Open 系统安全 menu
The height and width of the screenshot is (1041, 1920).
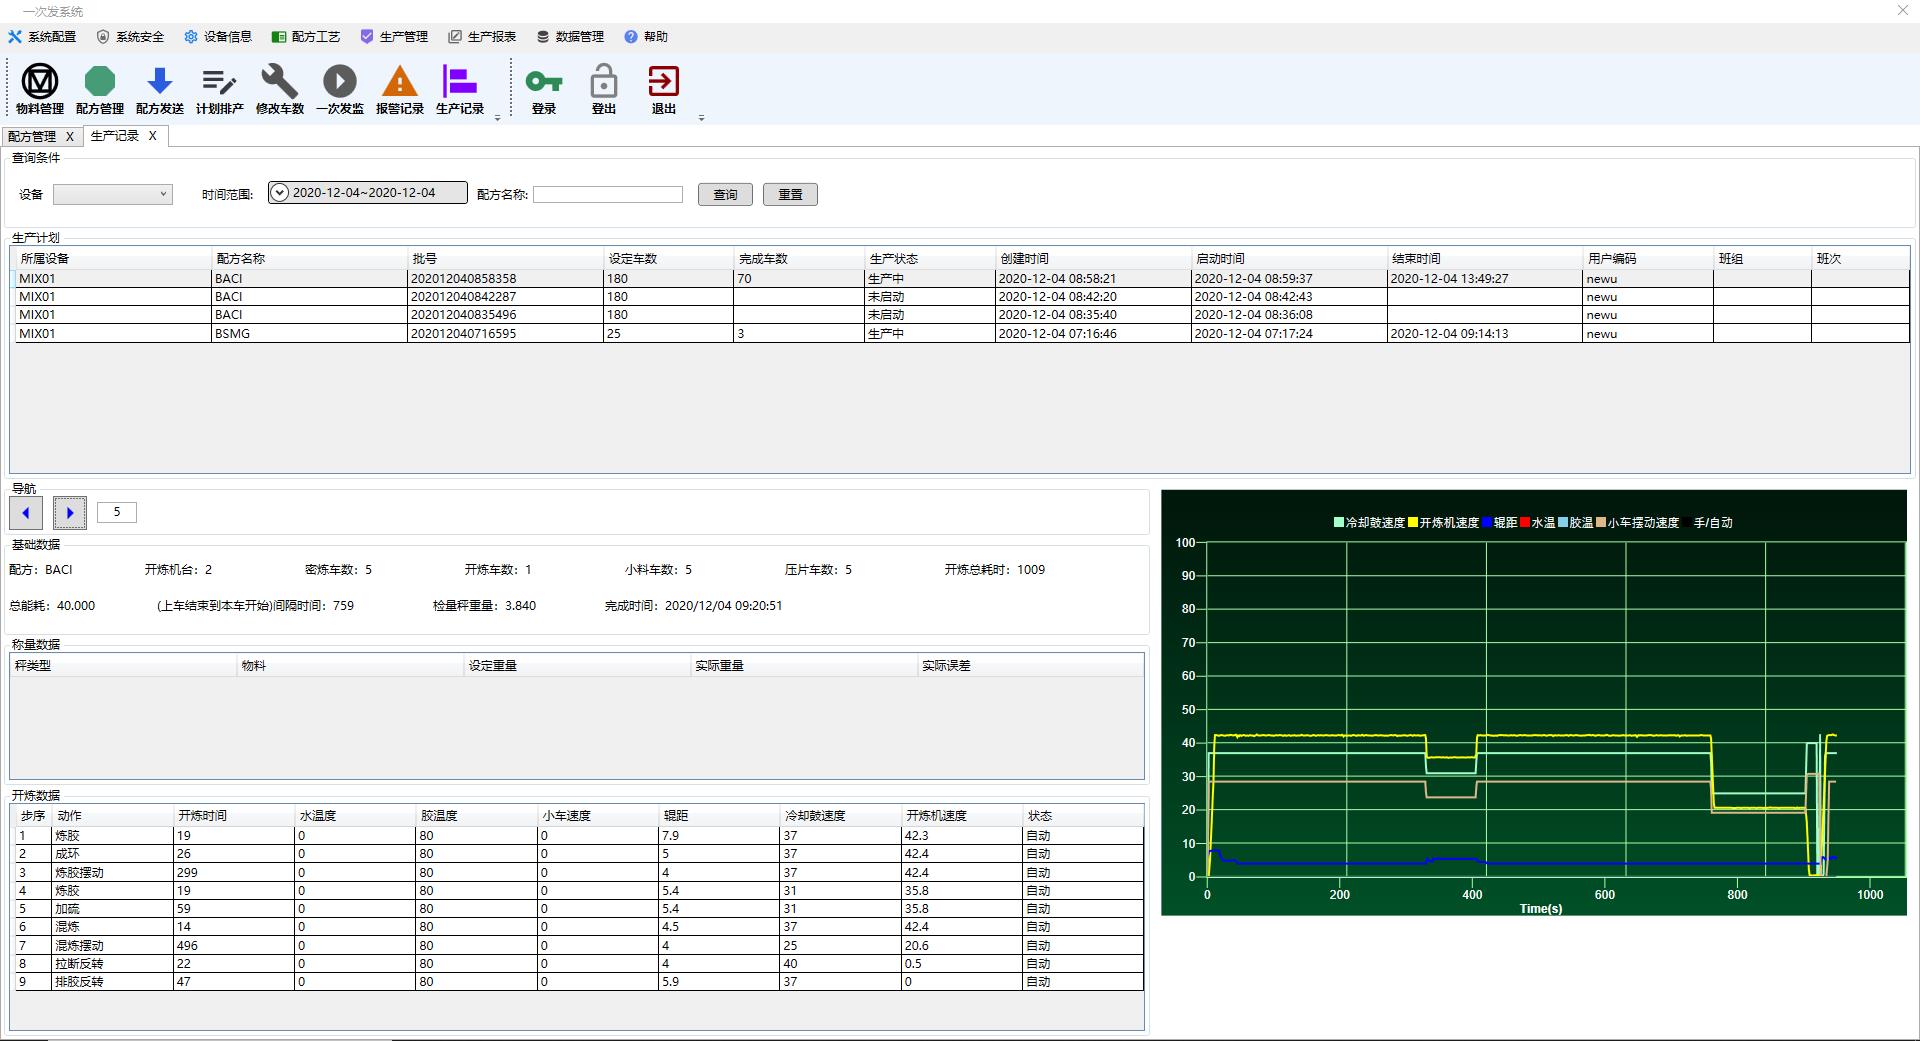(x=130, y=37)
